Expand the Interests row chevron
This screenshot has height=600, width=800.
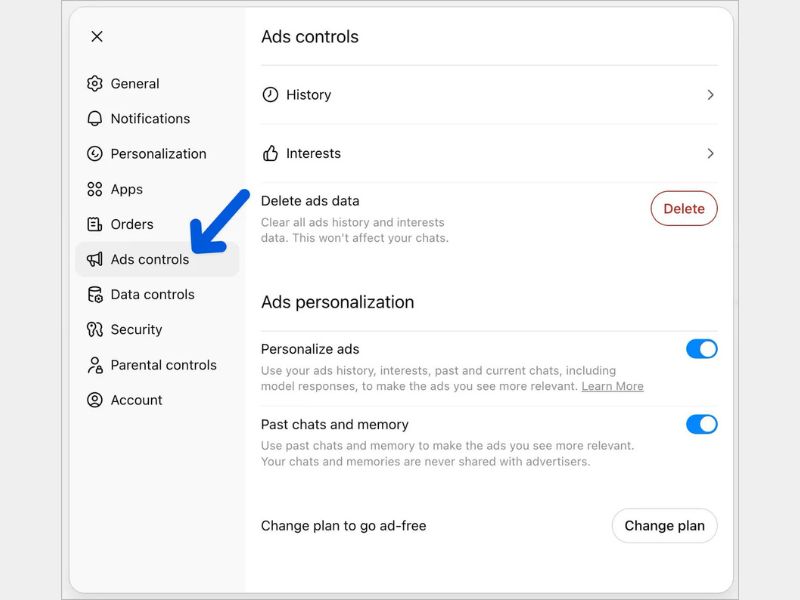click(710, 154)
